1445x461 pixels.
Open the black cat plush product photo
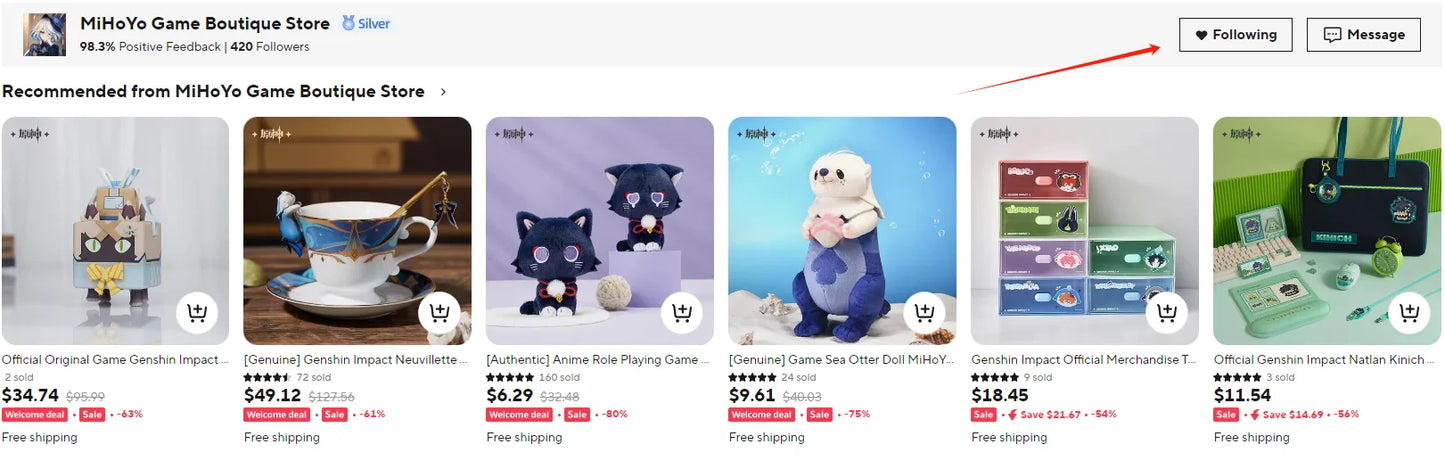click(x=600, y=231)
